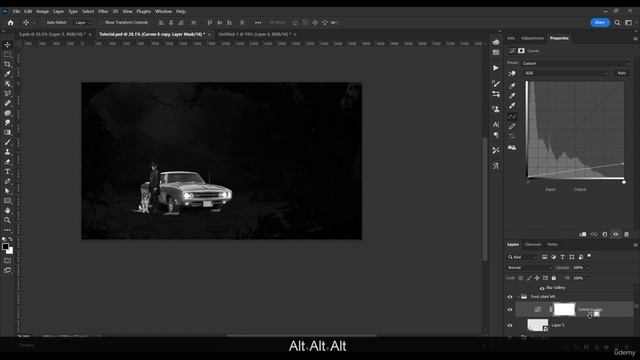Select the layer mask icon in Properties
Screen dimensions: 640x360
tap(521, 51)
